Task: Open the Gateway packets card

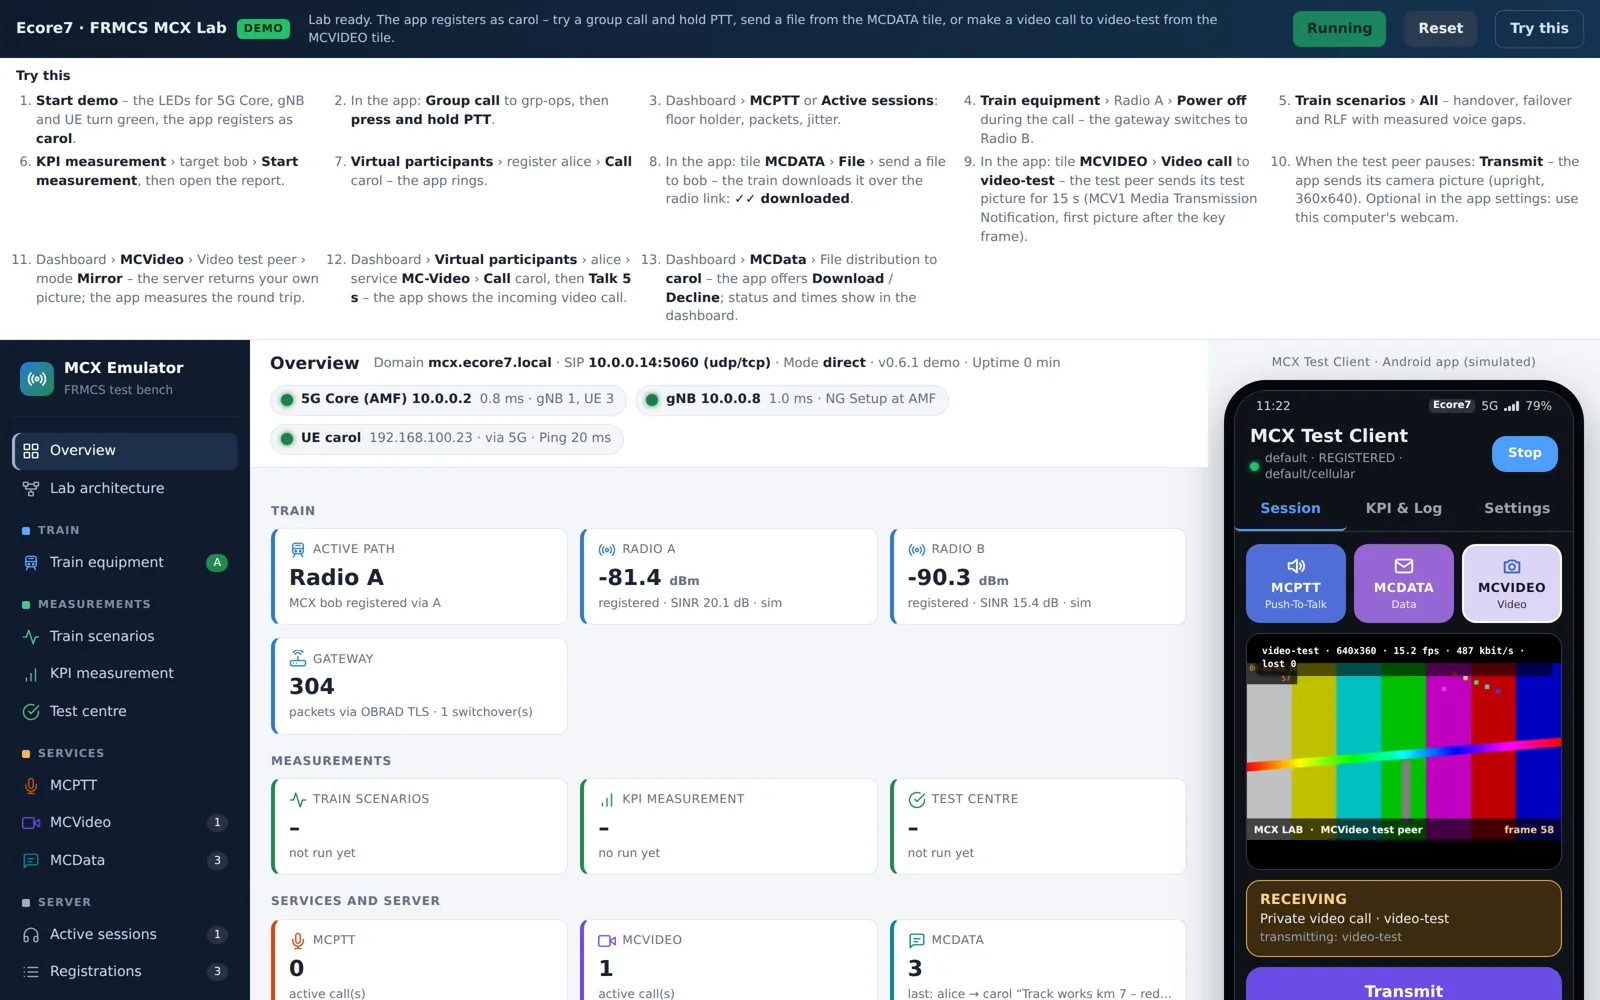Action: 419,686
